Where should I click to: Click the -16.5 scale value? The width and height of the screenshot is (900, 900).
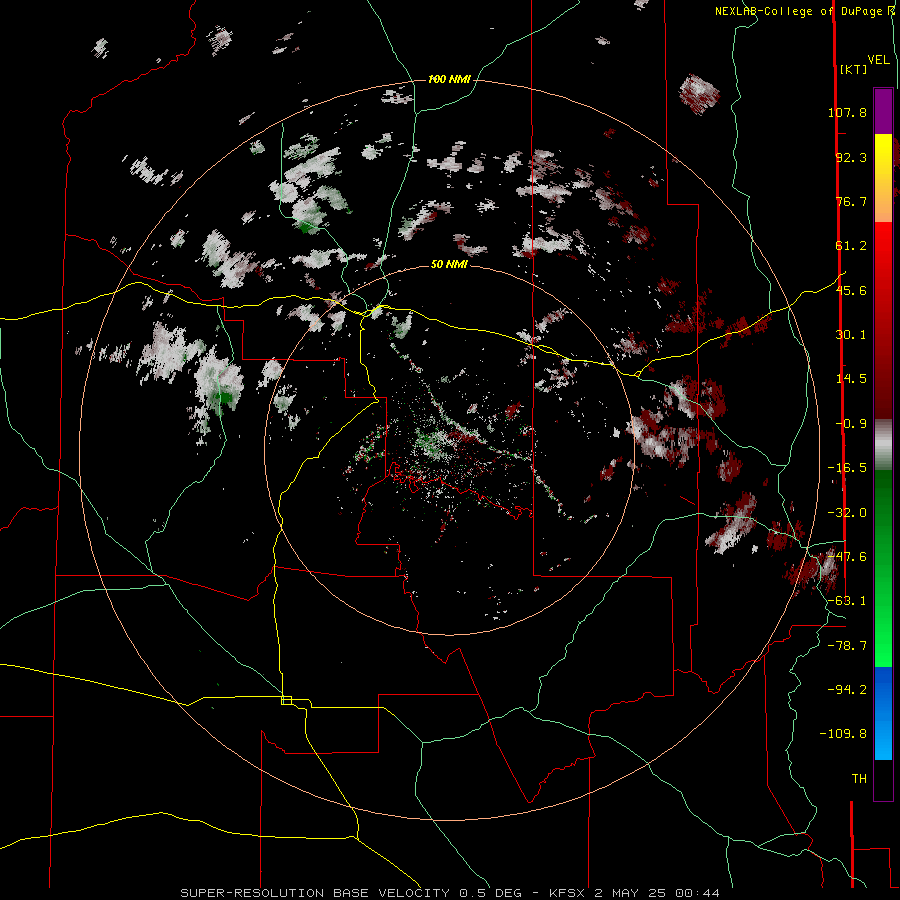pyautogui.click(x=847, y=468)
